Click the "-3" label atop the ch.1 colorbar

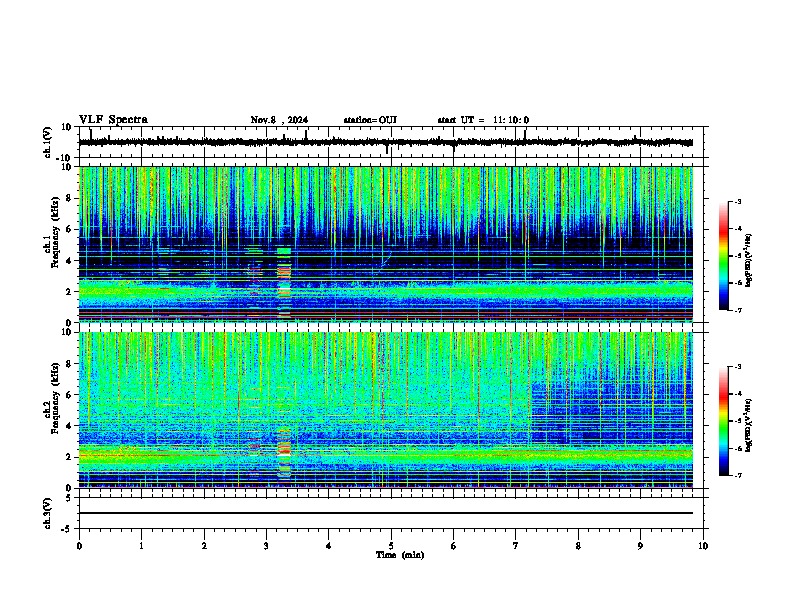tap(737, 201)
